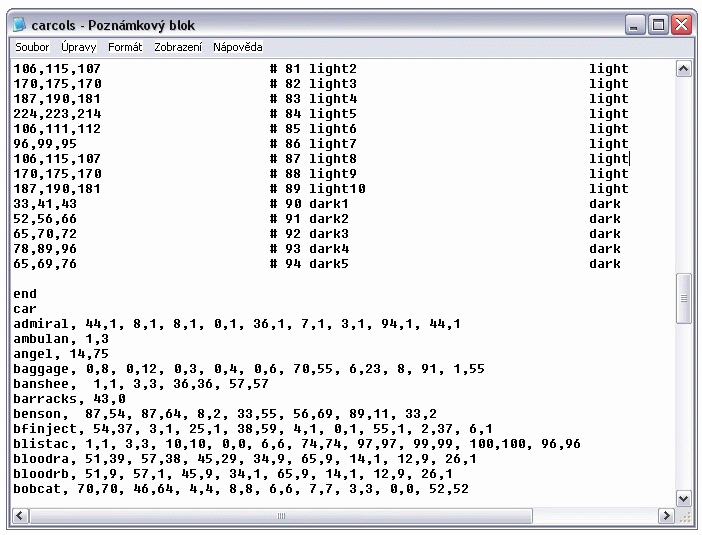Screen dimensions: 702x535
Task: Close the carcols Notepad window
Action: coord(681,25)
